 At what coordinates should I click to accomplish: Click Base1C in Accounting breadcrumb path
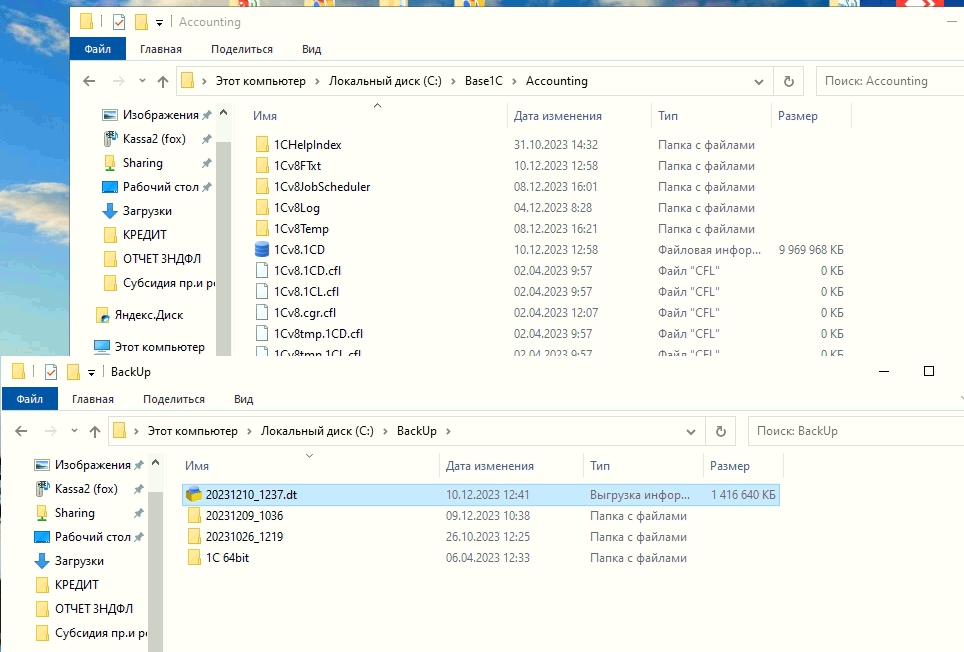[483, 81]
